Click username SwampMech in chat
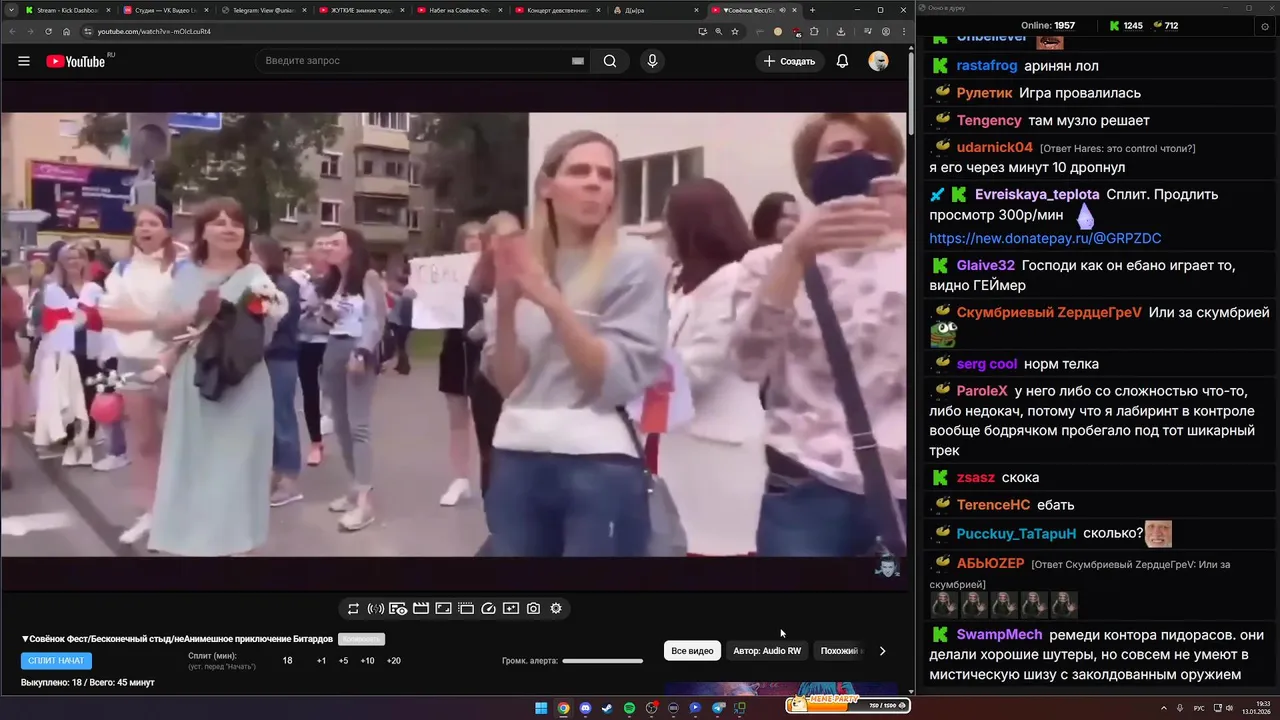This screenshot has width=1280, height=720. click(x=999, y=635)
